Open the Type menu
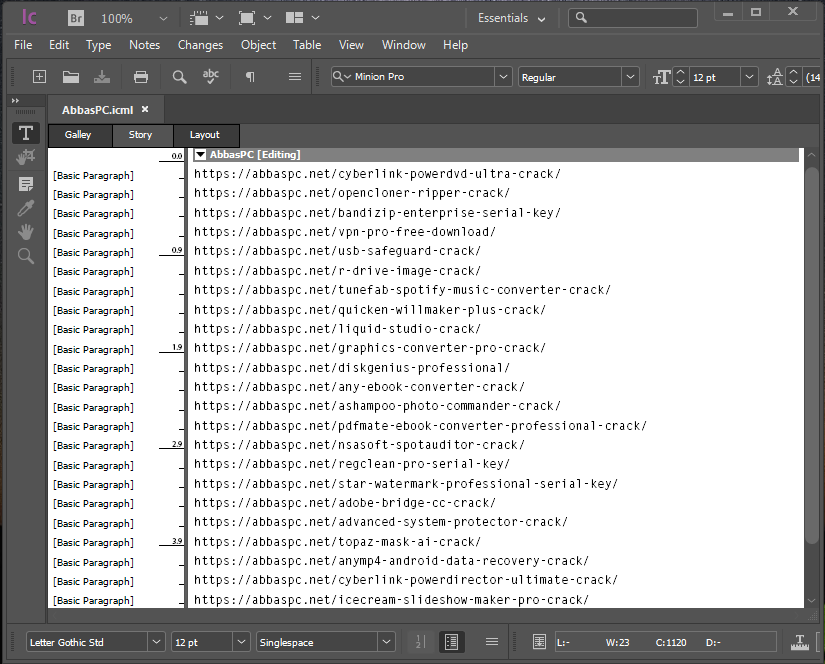The height and width of the screenshot is (664, 825). pyautogui.click(x=98, y=45)
